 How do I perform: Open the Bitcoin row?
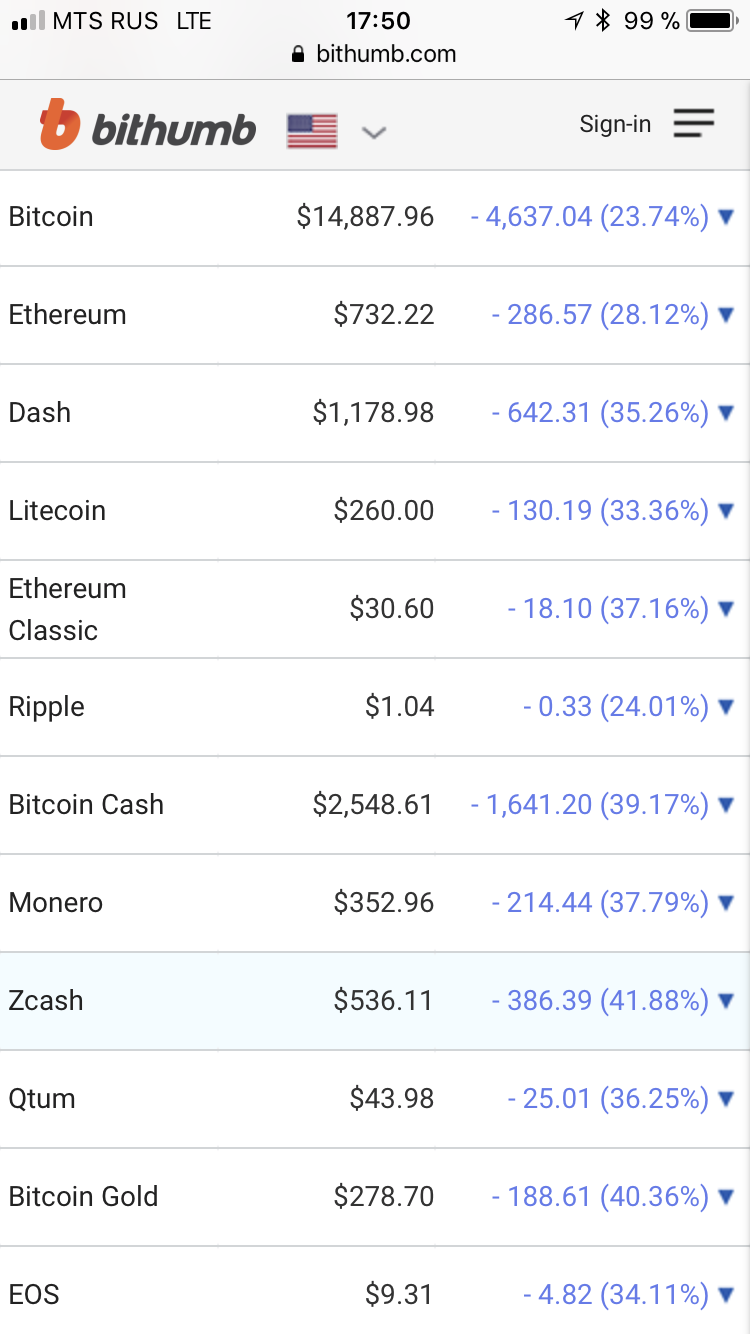[x=51, y=216]
